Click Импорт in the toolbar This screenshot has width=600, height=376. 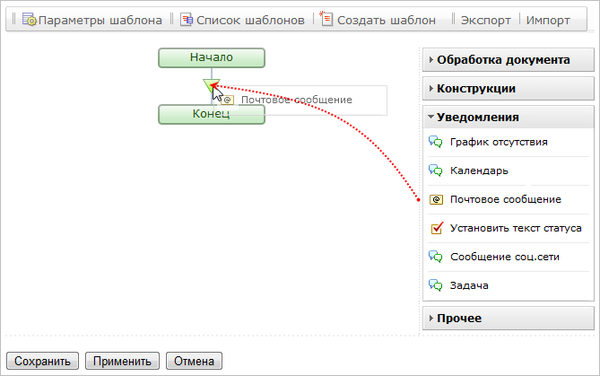[x=548, y=20]
